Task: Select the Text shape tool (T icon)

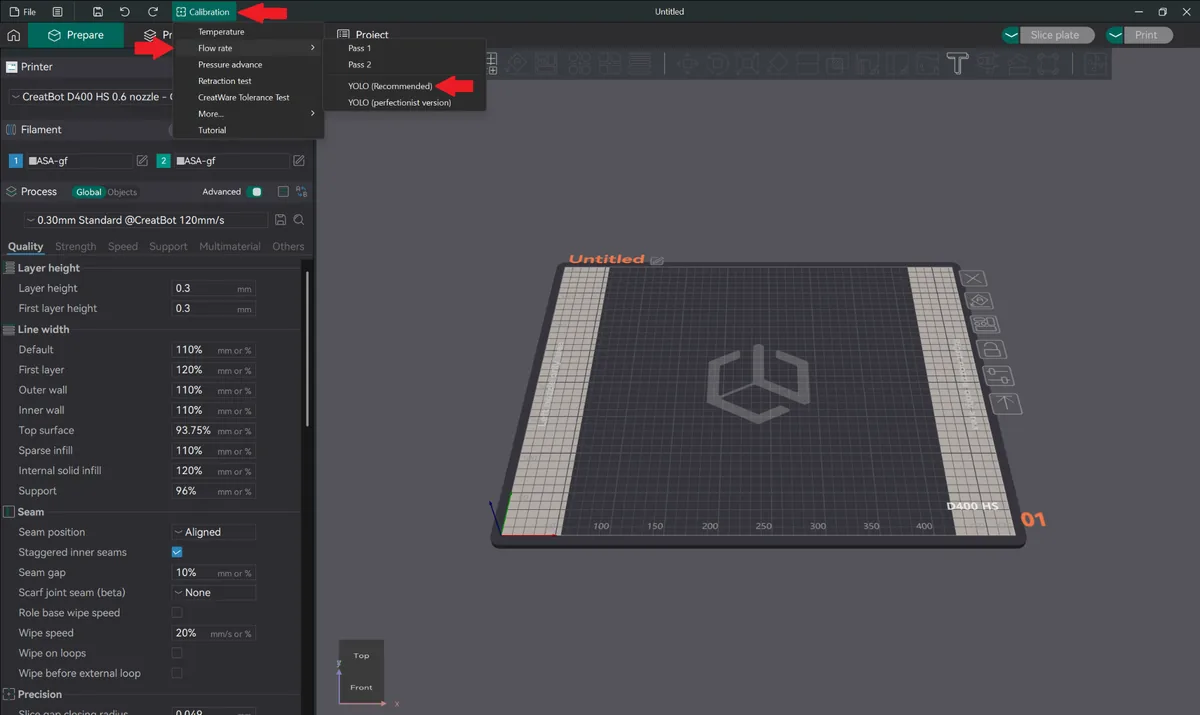Action: click(x=958, y=64)
